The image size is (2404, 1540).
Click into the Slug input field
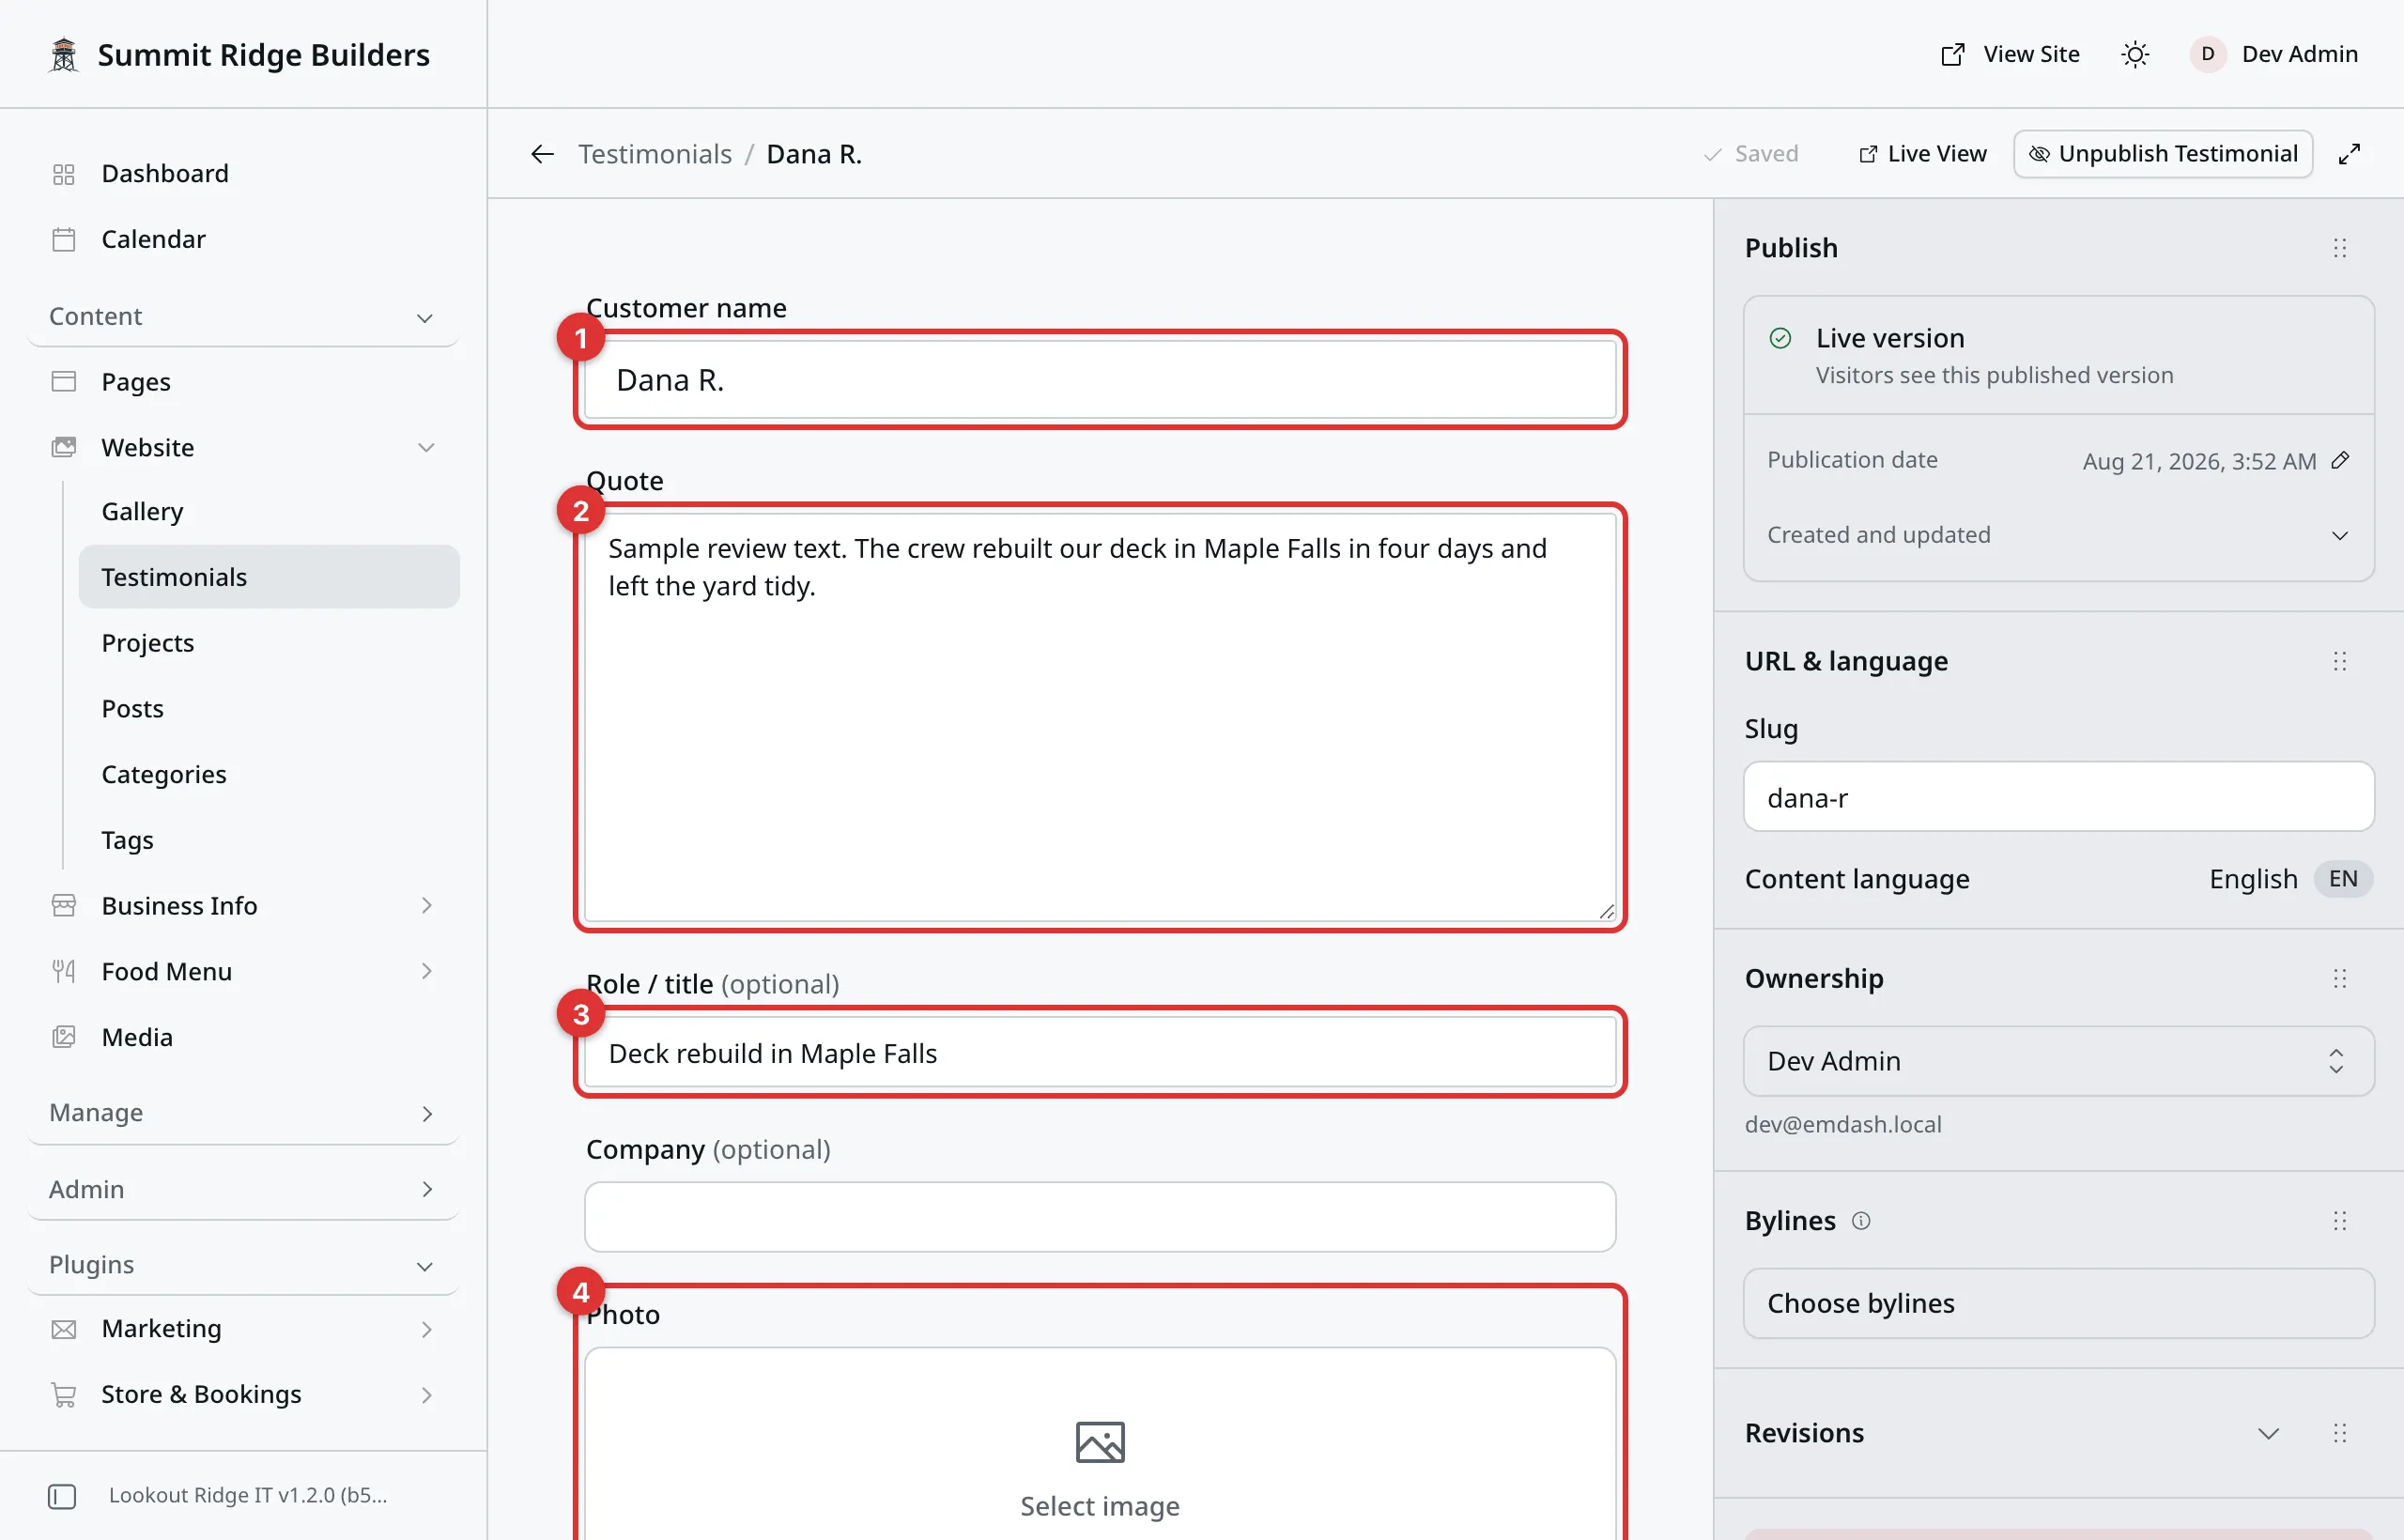2058,797
